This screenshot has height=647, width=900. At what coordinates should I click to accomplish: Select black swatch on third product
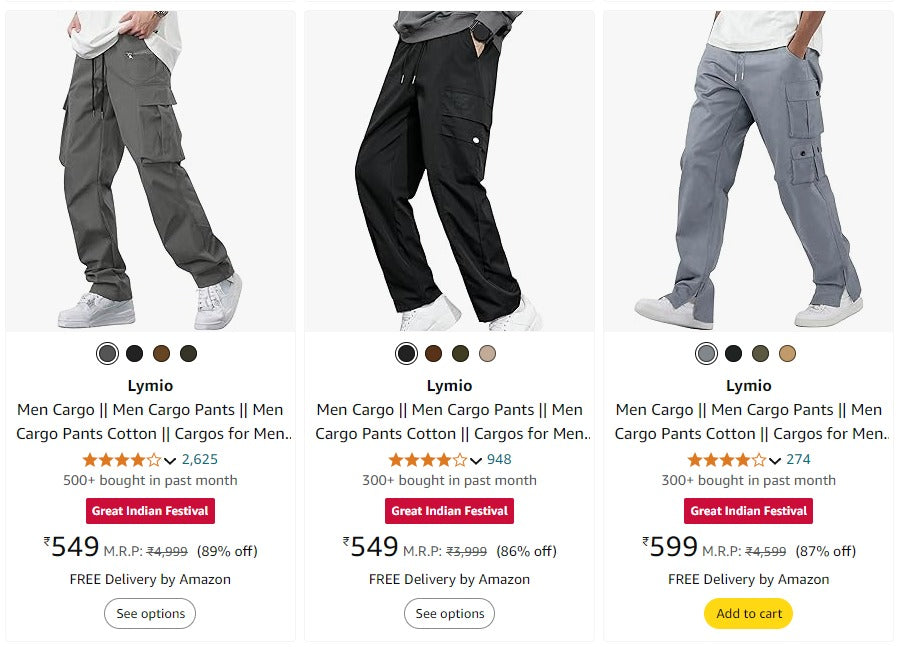point(733,353)
